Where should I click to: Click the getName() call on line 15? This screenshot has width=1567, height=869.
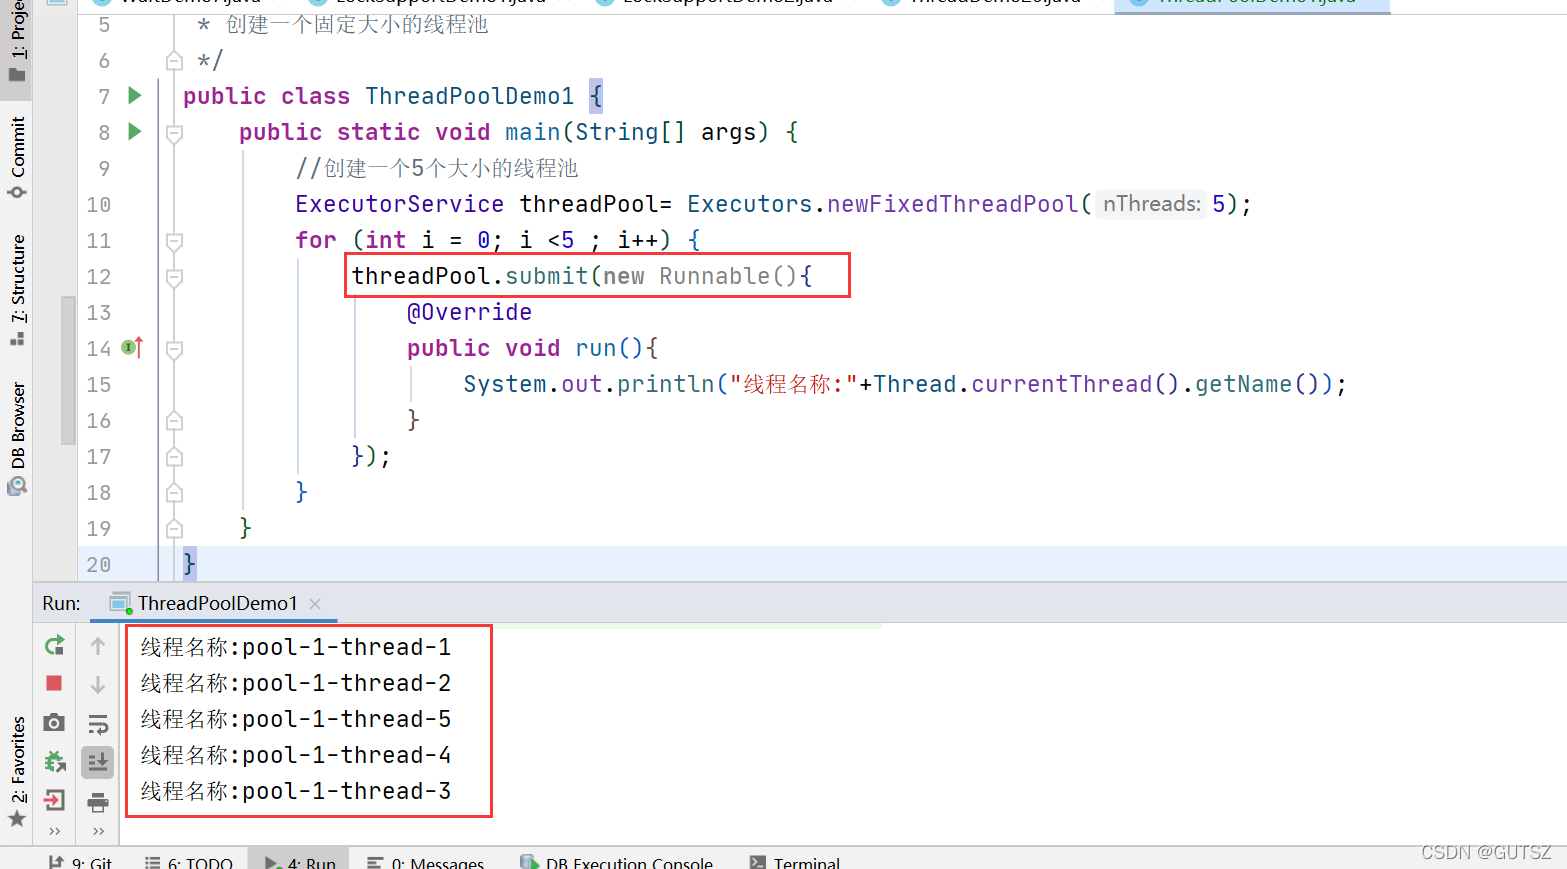click(x=1257, y=384)
